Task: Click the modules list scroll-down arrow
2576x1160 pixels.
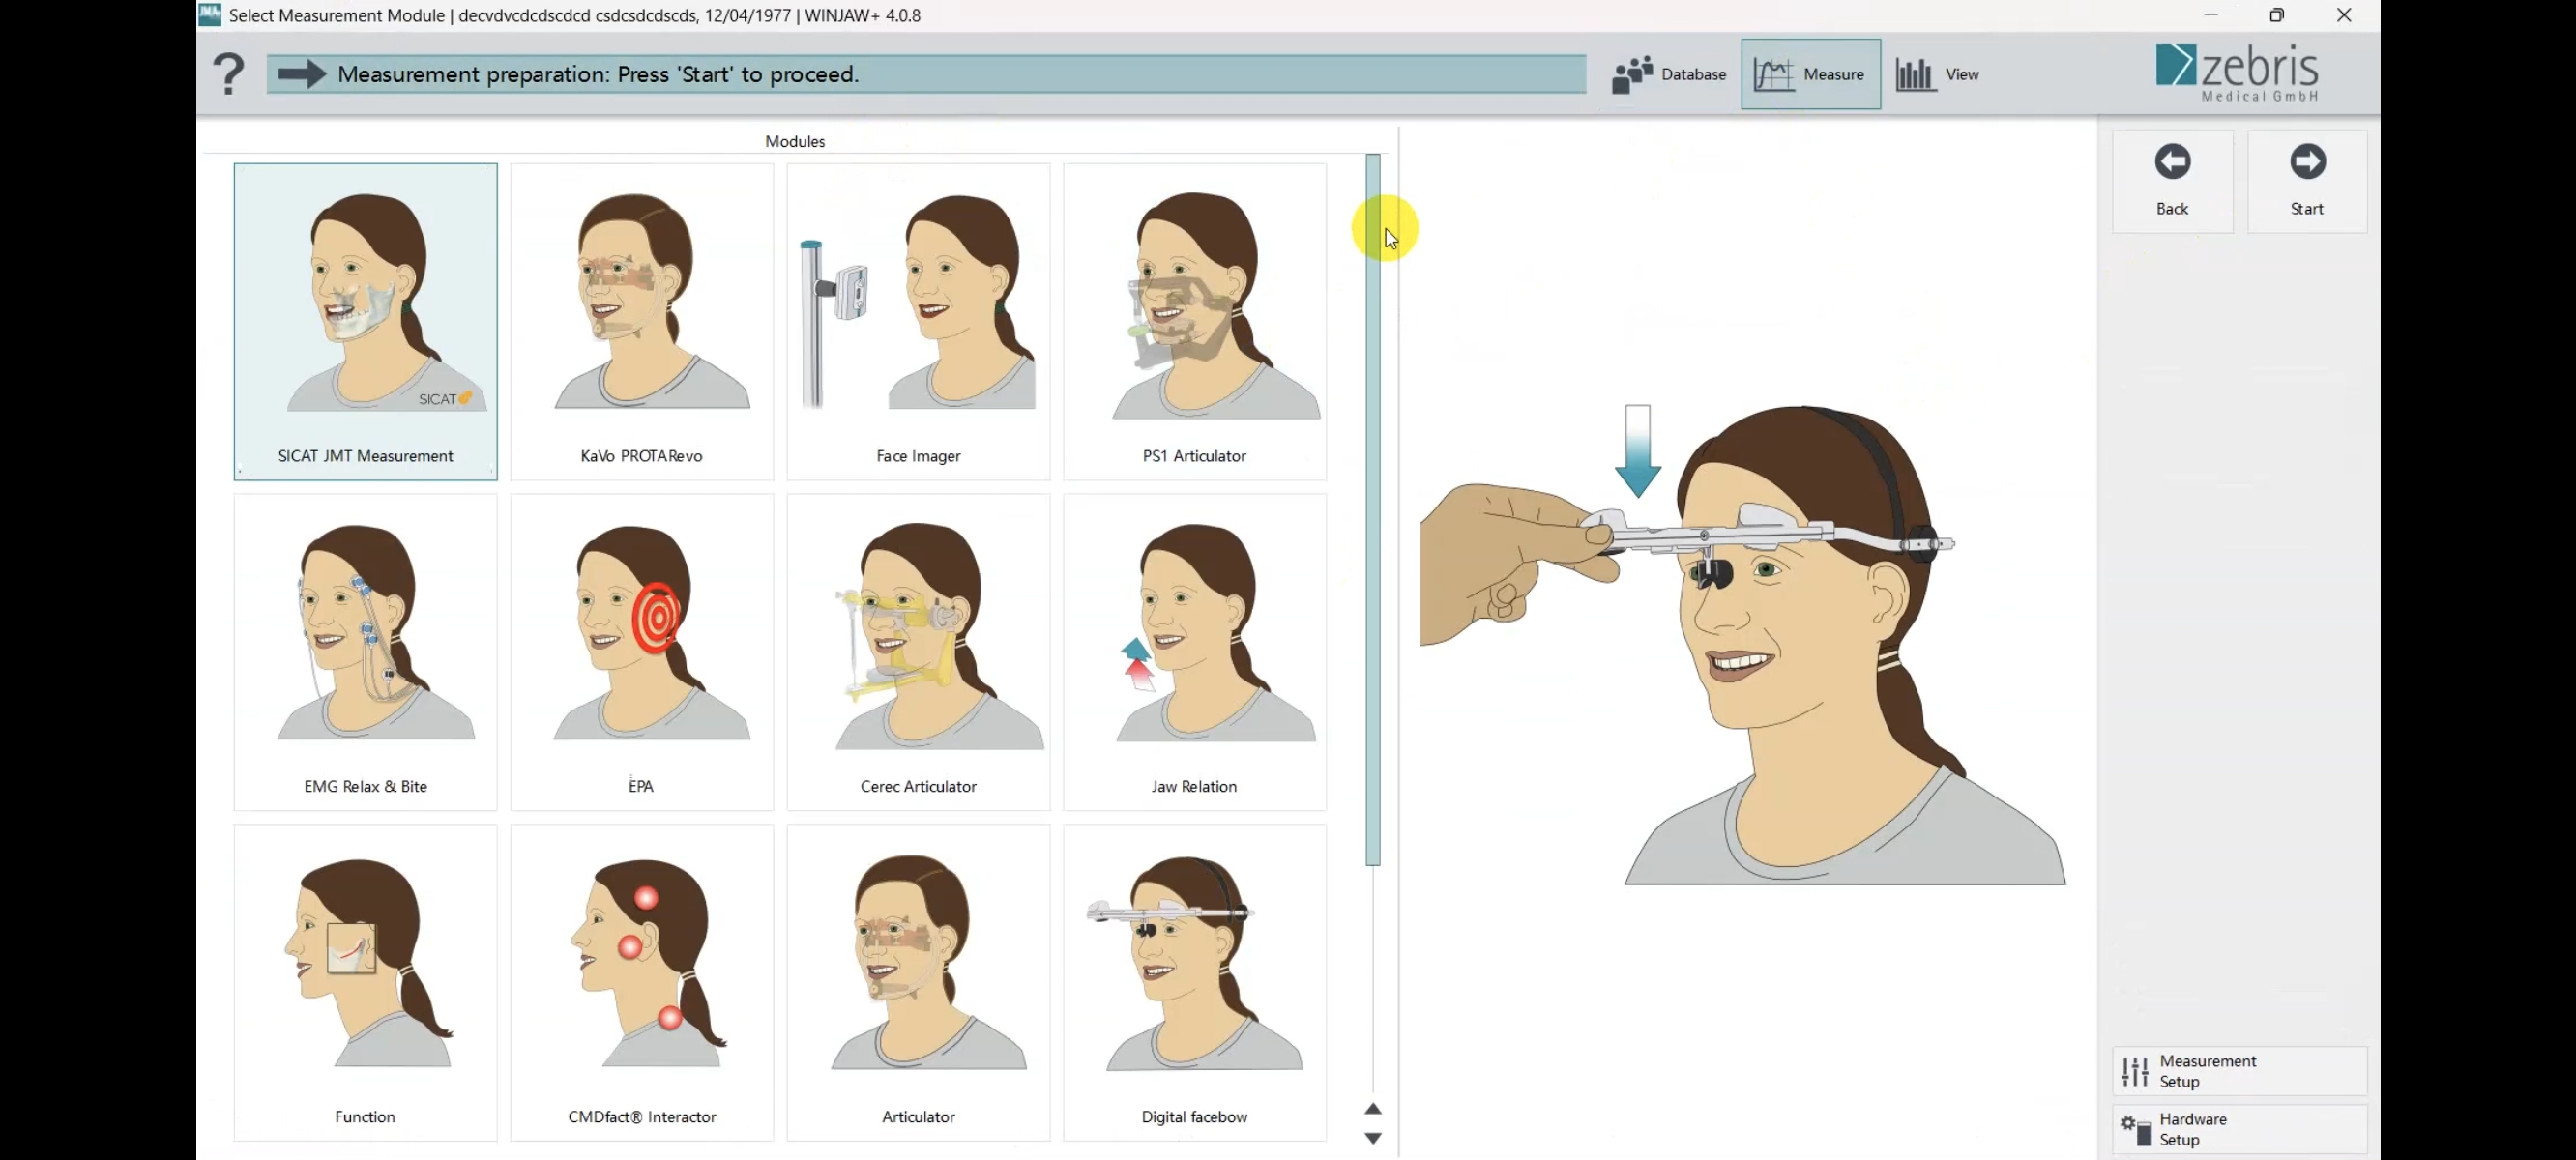Action: (1373, 1138)
